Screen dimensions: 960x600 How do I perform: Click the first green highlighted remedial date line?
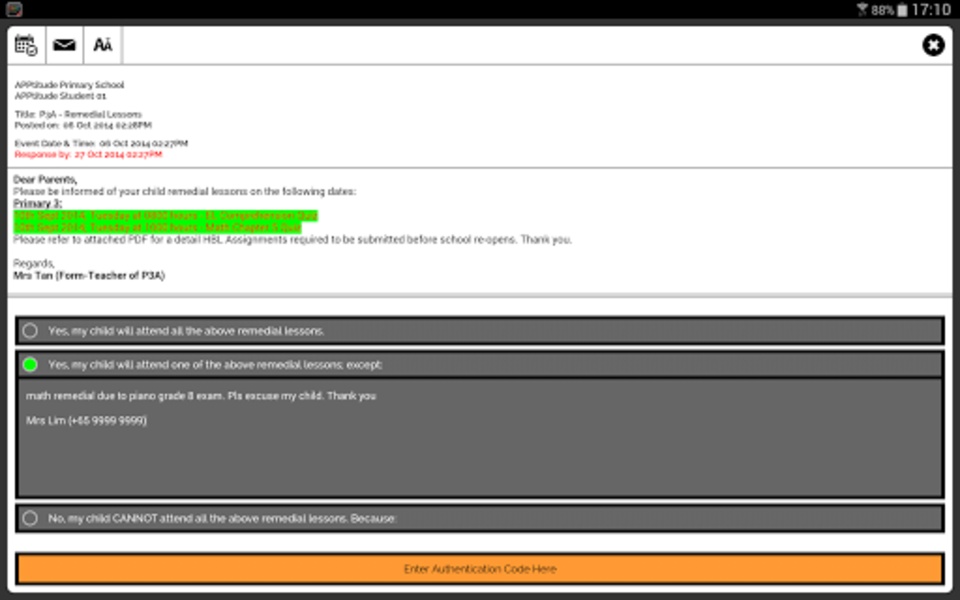tap(165, 216)
